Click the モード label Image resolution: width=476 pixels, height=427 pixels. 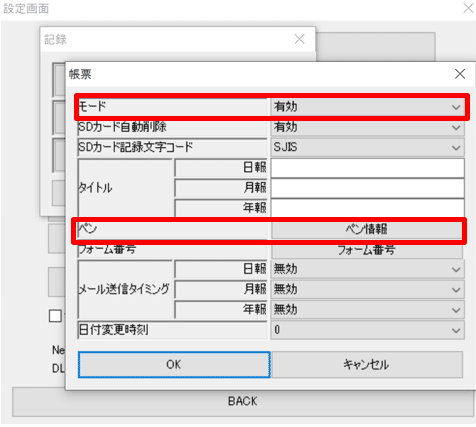[x=92, y=107]
